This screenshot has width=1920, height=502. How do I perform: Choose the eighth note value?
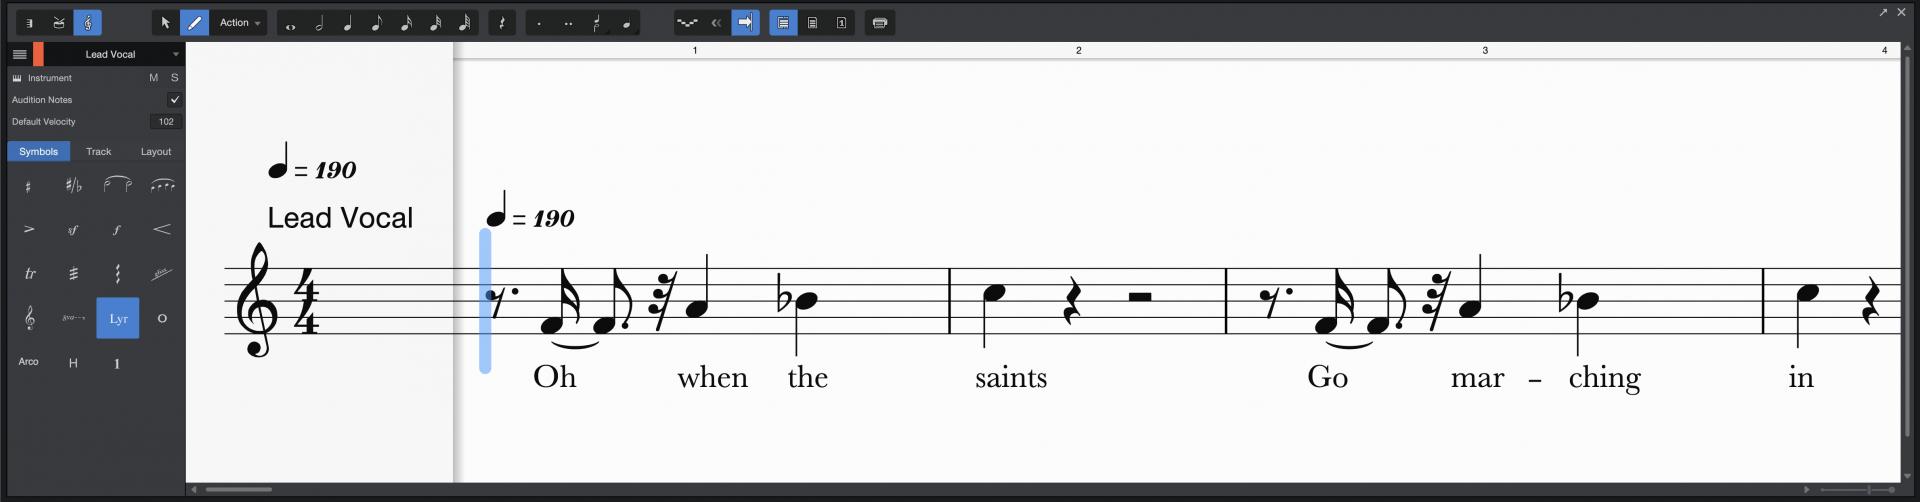[377, 23]
